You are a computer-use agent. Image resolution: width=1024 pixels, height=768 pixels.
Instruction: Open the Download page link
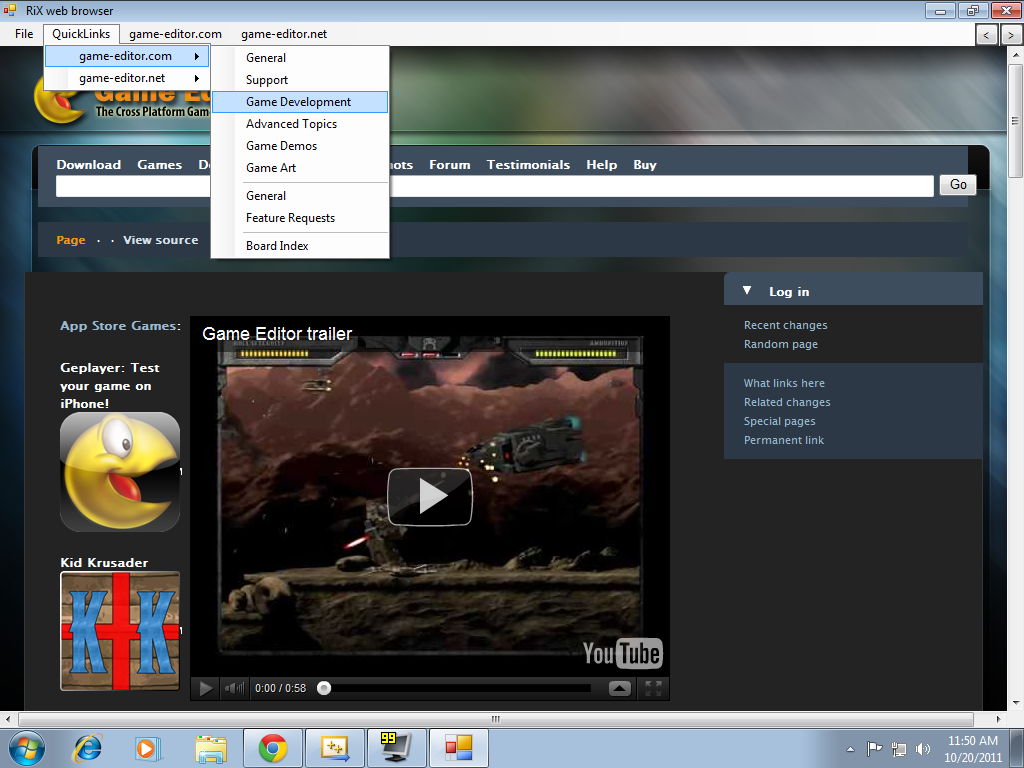pos(89,165)
